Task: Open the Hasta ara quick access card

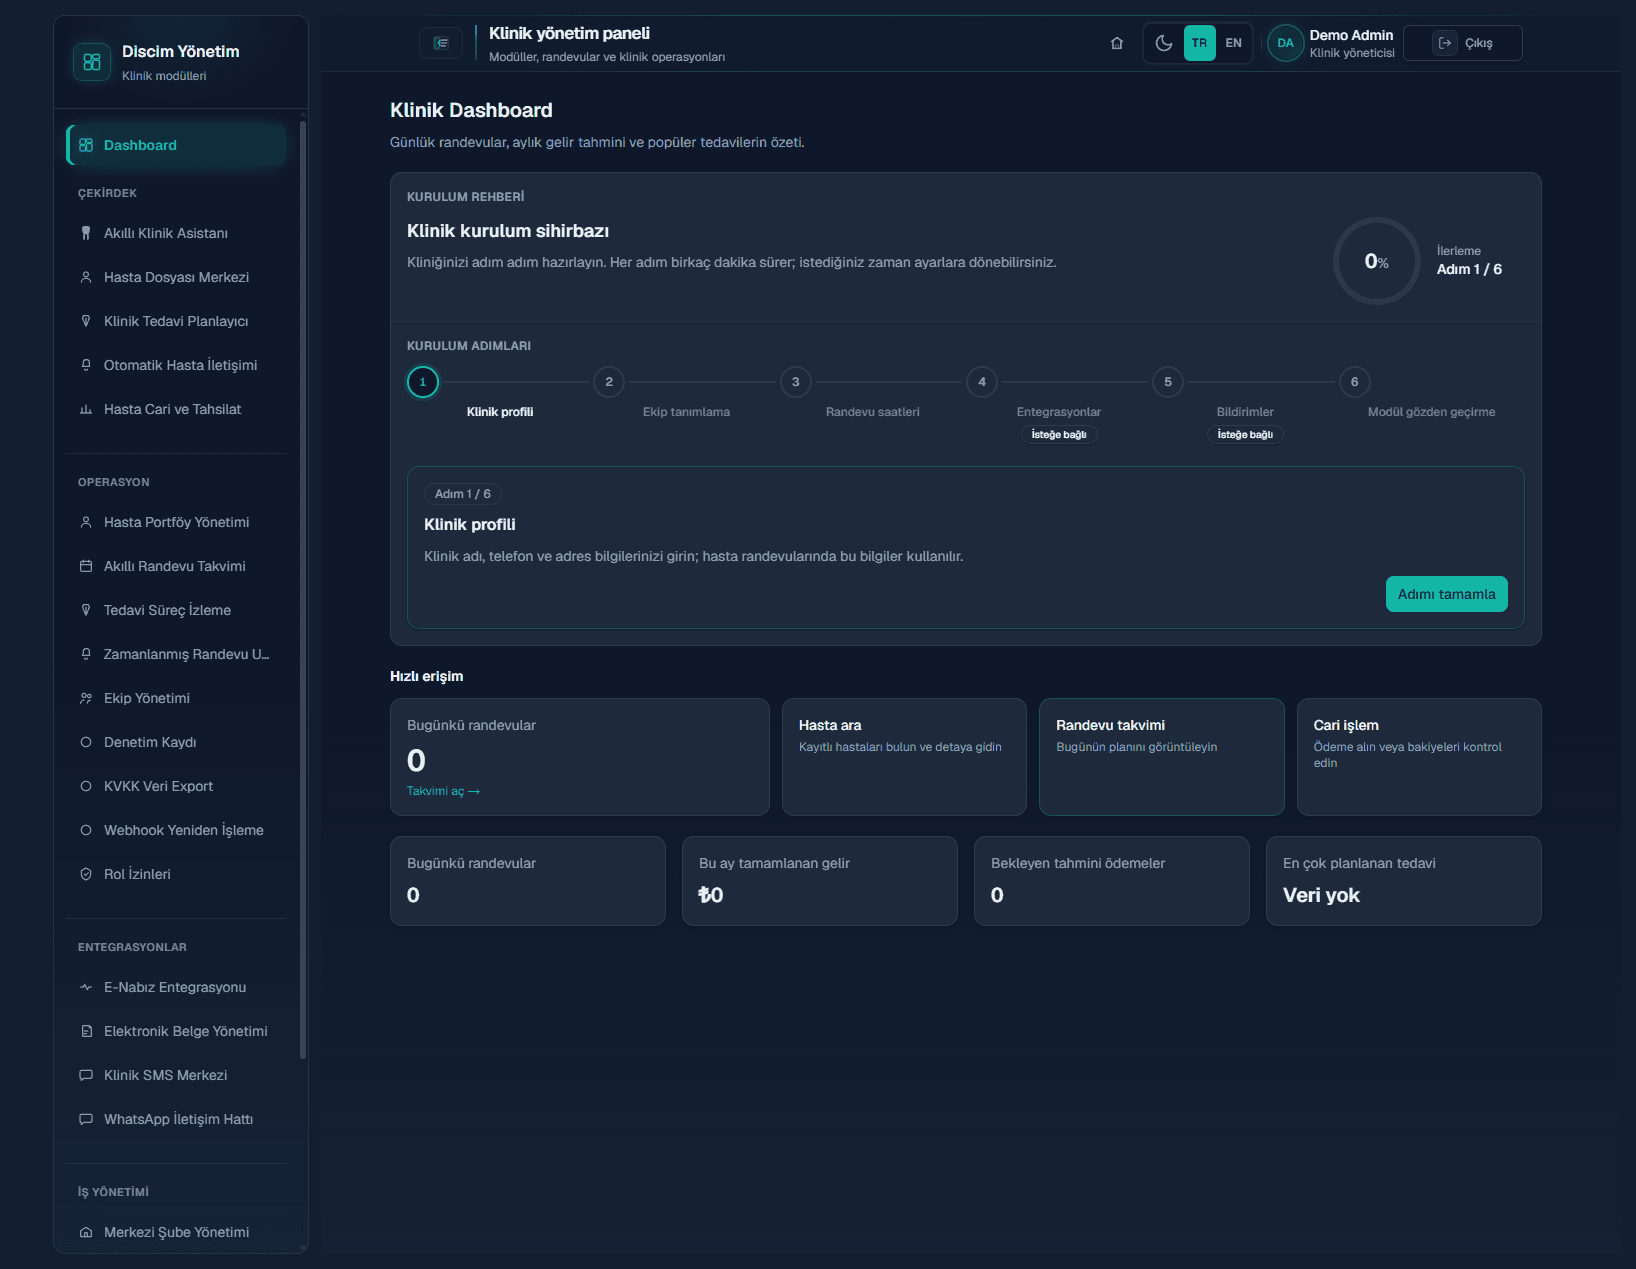Action: [x=904, y=757]
